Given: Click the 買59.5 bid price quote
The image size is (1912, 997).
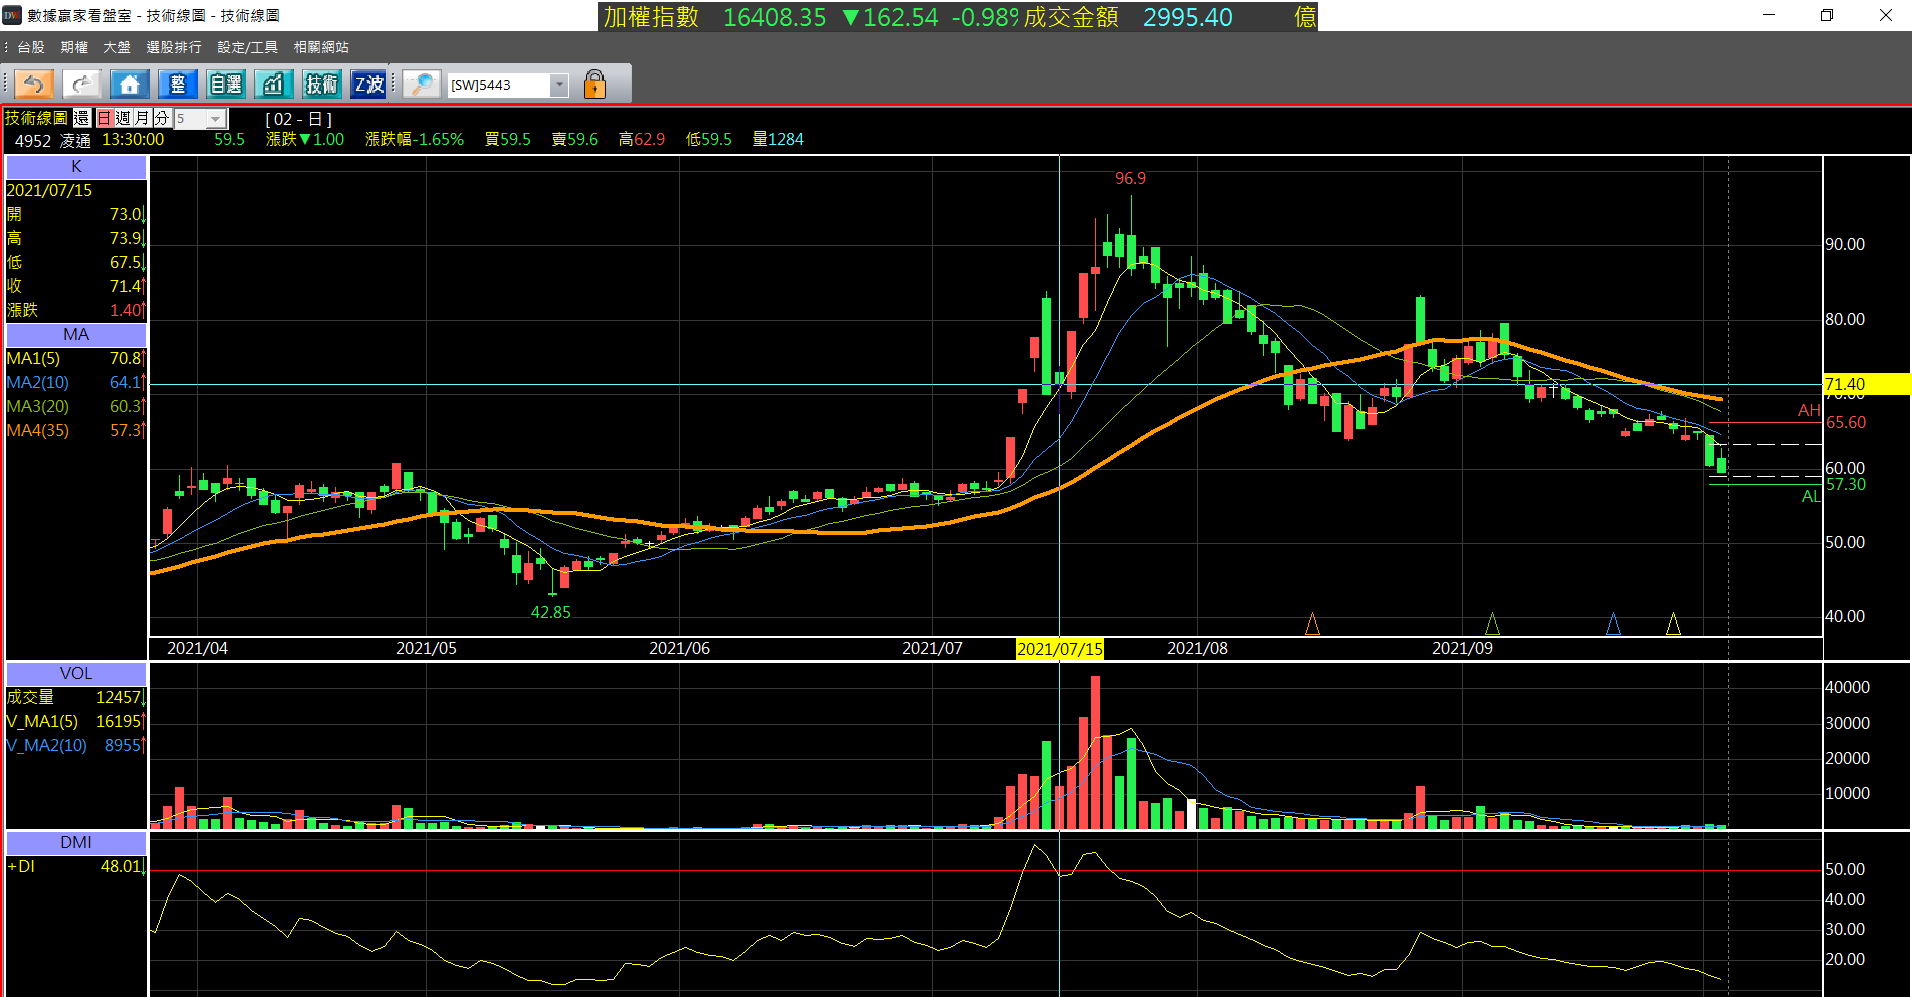Looking at the screenshot, I should [x=508, y=139].
